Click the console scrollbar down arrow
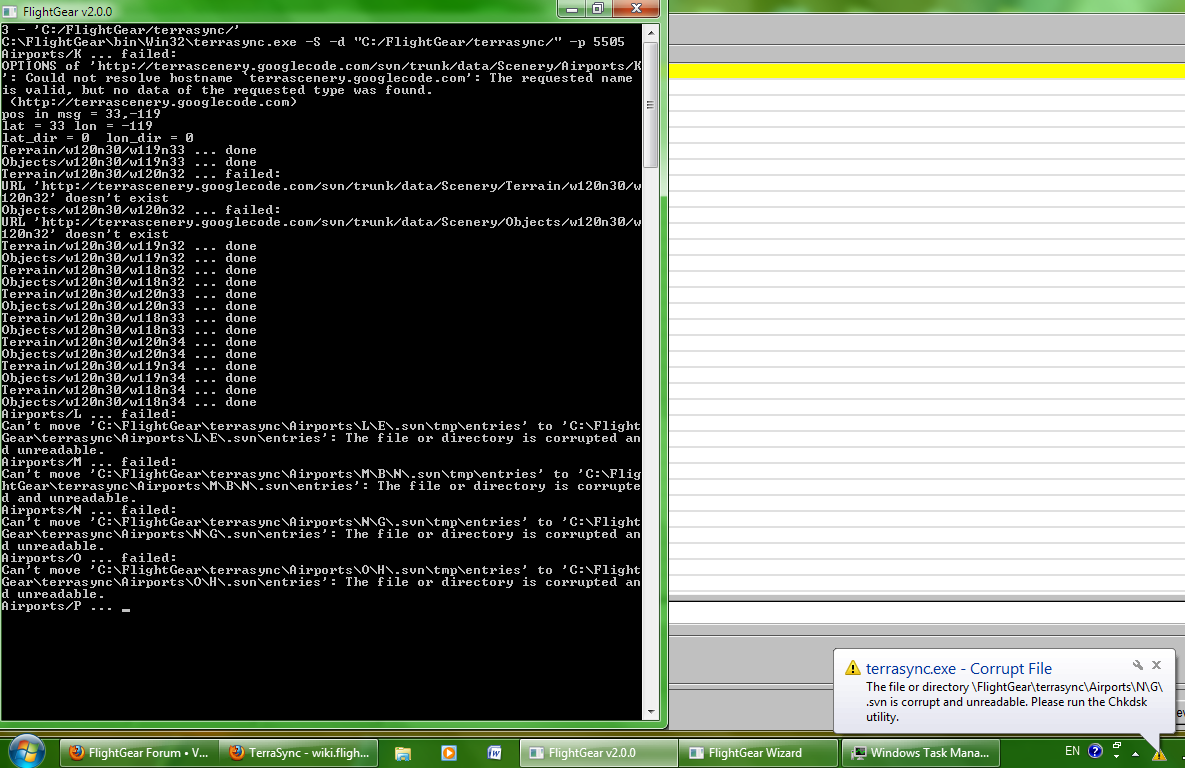This screenshot has height=768, width=1185. coord(651,711)
